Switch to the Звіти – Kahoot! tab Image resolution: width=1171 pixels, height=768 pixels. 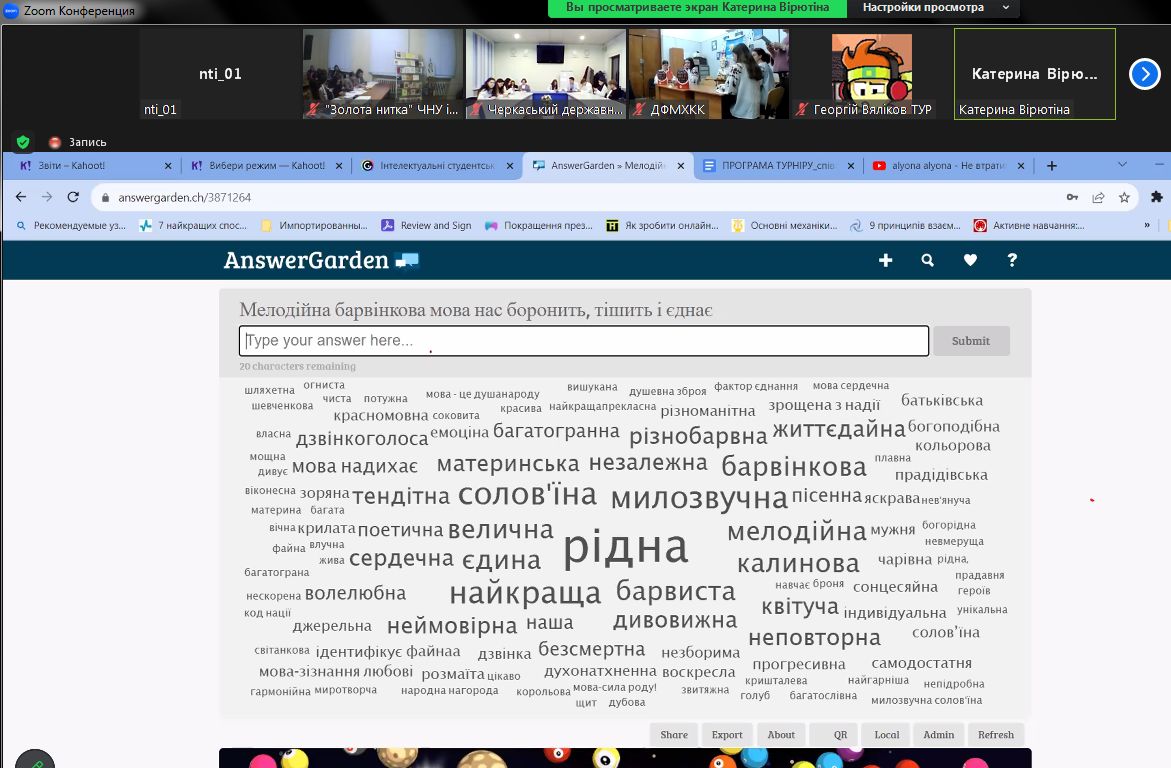click(x=90, y=166)
